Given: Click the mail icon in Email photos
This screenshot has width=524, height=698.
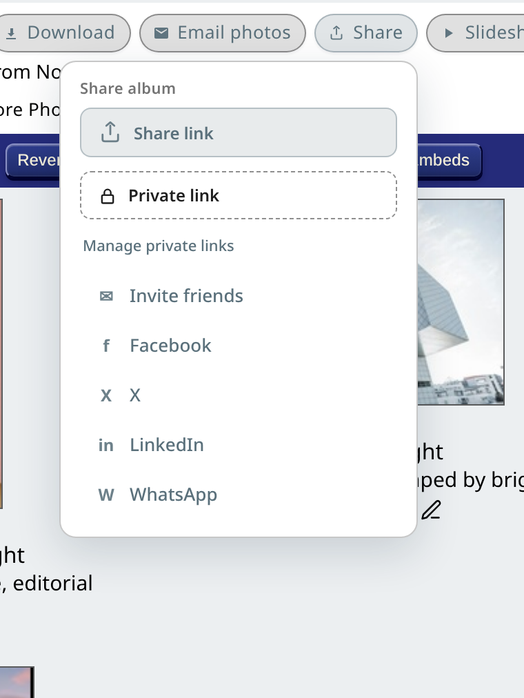Looking at the screenshot, I should [x=161, y=33].
